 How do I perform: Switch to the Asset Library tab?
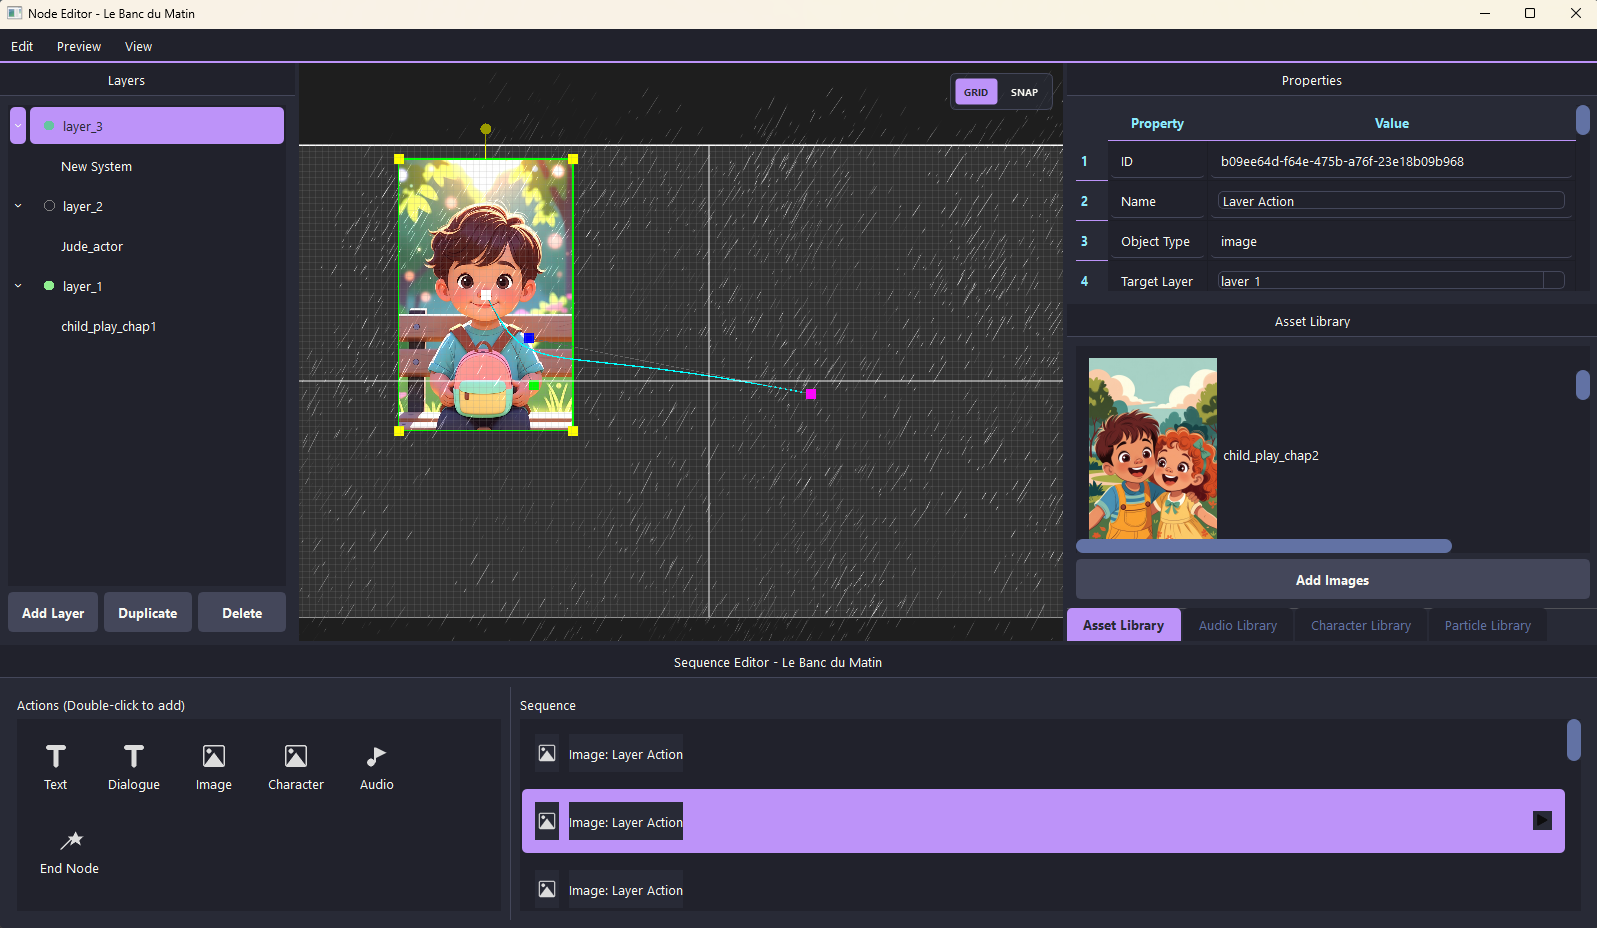(1123, 625)
